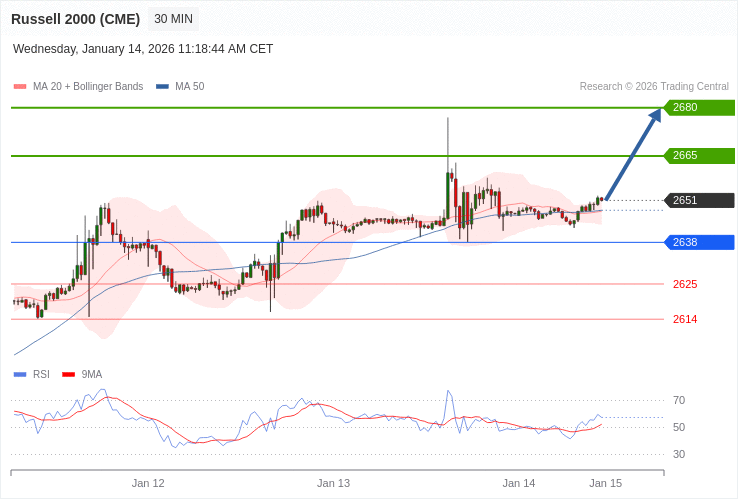Click the 2651 current price tag
Viewport: 738px width, 500px height.
tap(699, 201)
